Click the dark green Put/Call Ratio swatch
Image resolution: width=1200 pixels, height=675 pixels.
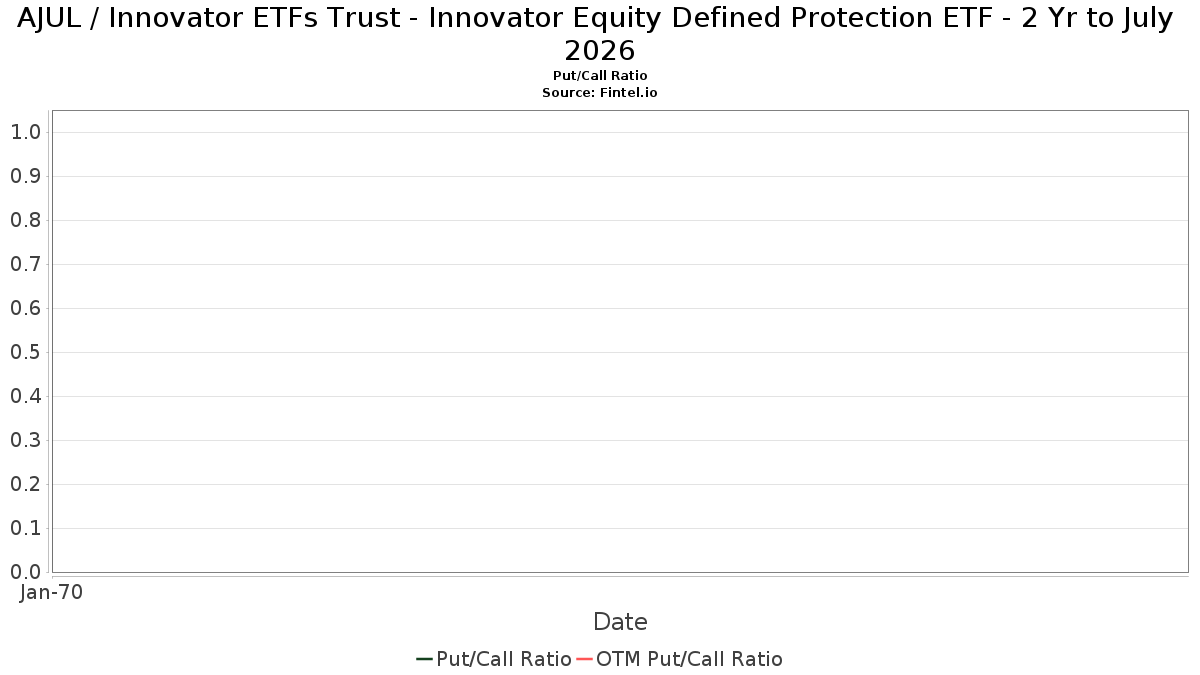tap(424, 659)
